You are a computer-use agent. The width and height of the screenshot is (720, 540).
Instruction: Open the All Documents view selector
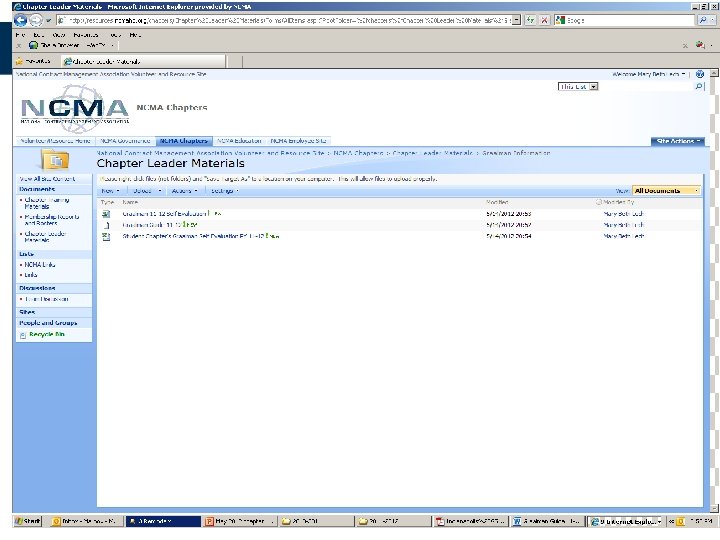pyautogui.click(x=666, y=191)
